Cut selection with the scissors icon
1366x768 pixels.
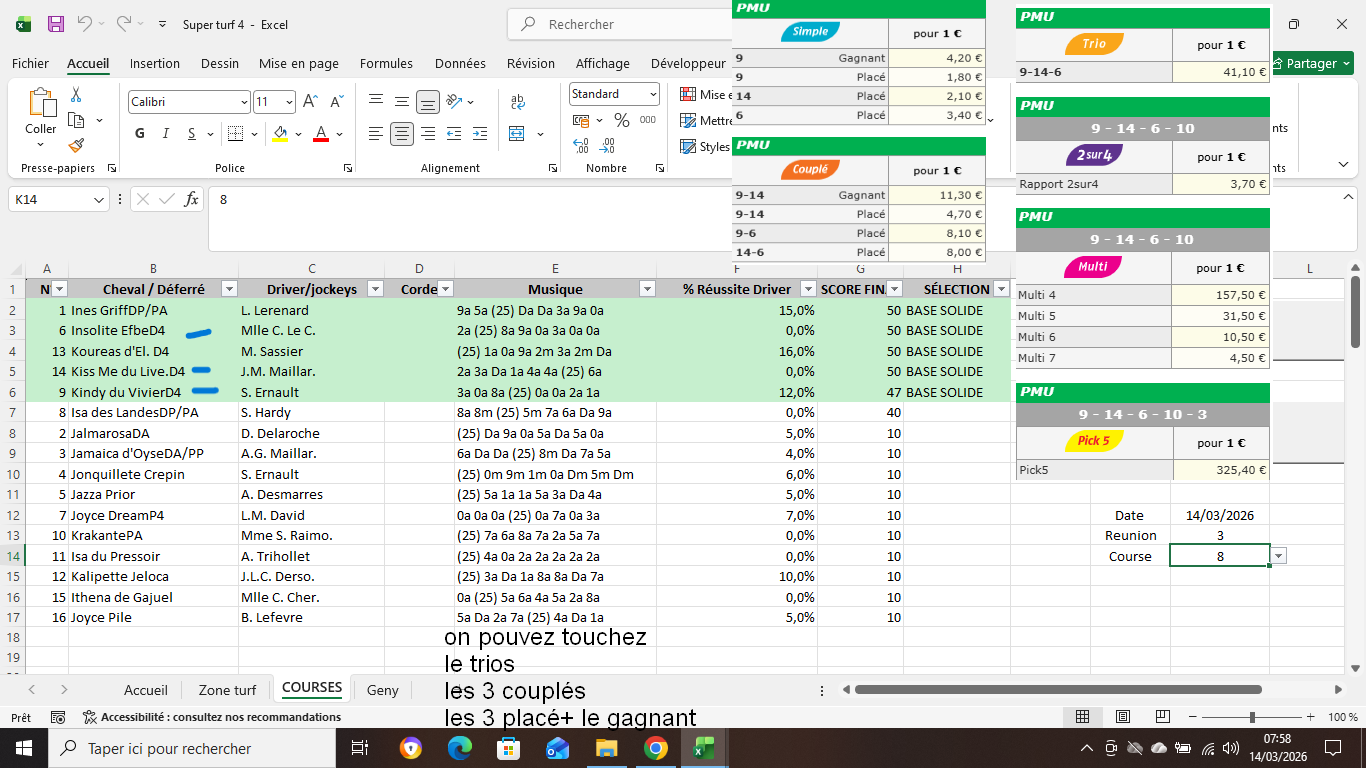pyautogui.click(x=76, y=95)
